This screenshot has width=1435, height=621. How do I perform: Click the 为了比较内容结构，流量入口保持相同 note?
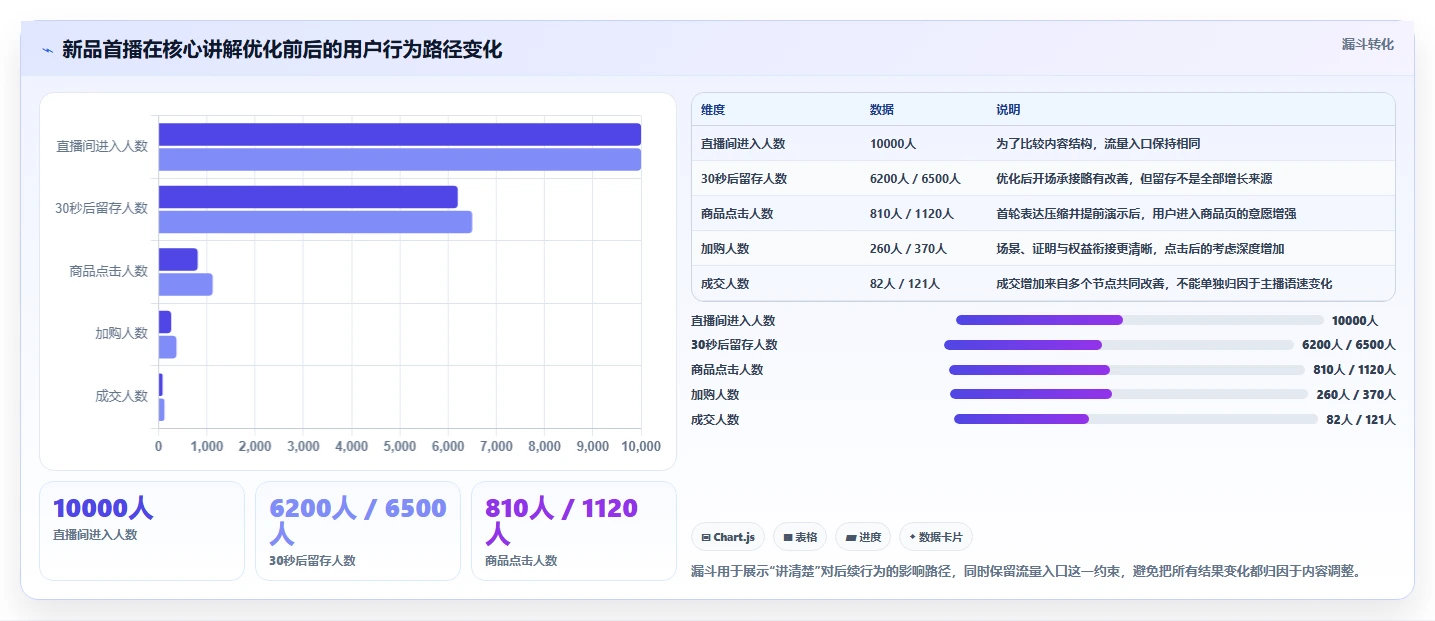tap(1098, 144)
